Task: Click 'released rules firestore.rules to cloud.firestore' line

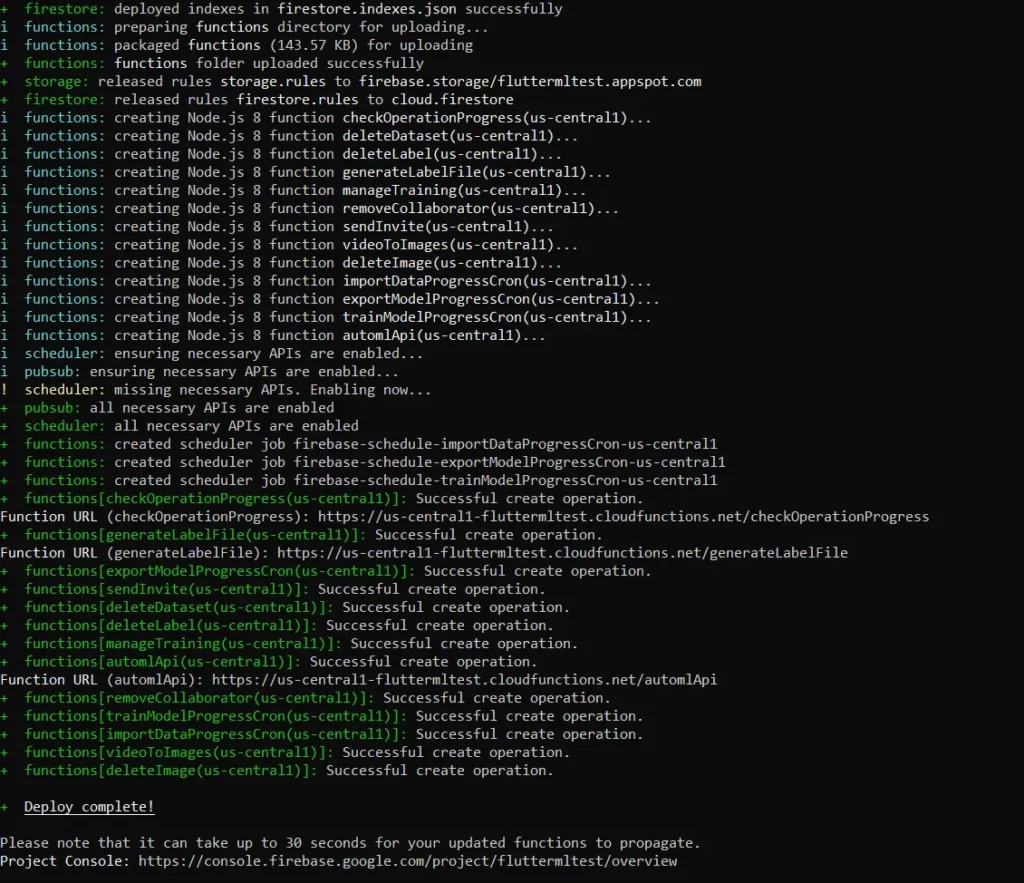Action: tap(257, 99)
